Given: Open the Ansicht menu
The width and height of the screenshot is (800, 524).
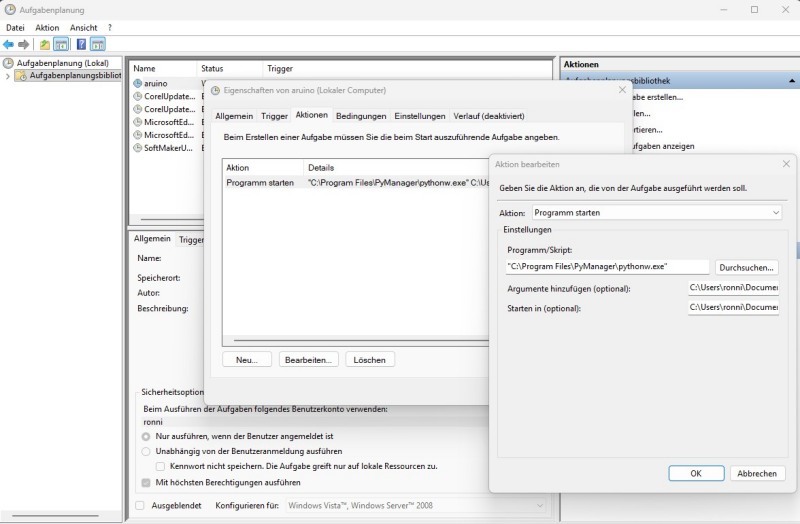Looking at the screenshot, I should [x=83, y=27].
